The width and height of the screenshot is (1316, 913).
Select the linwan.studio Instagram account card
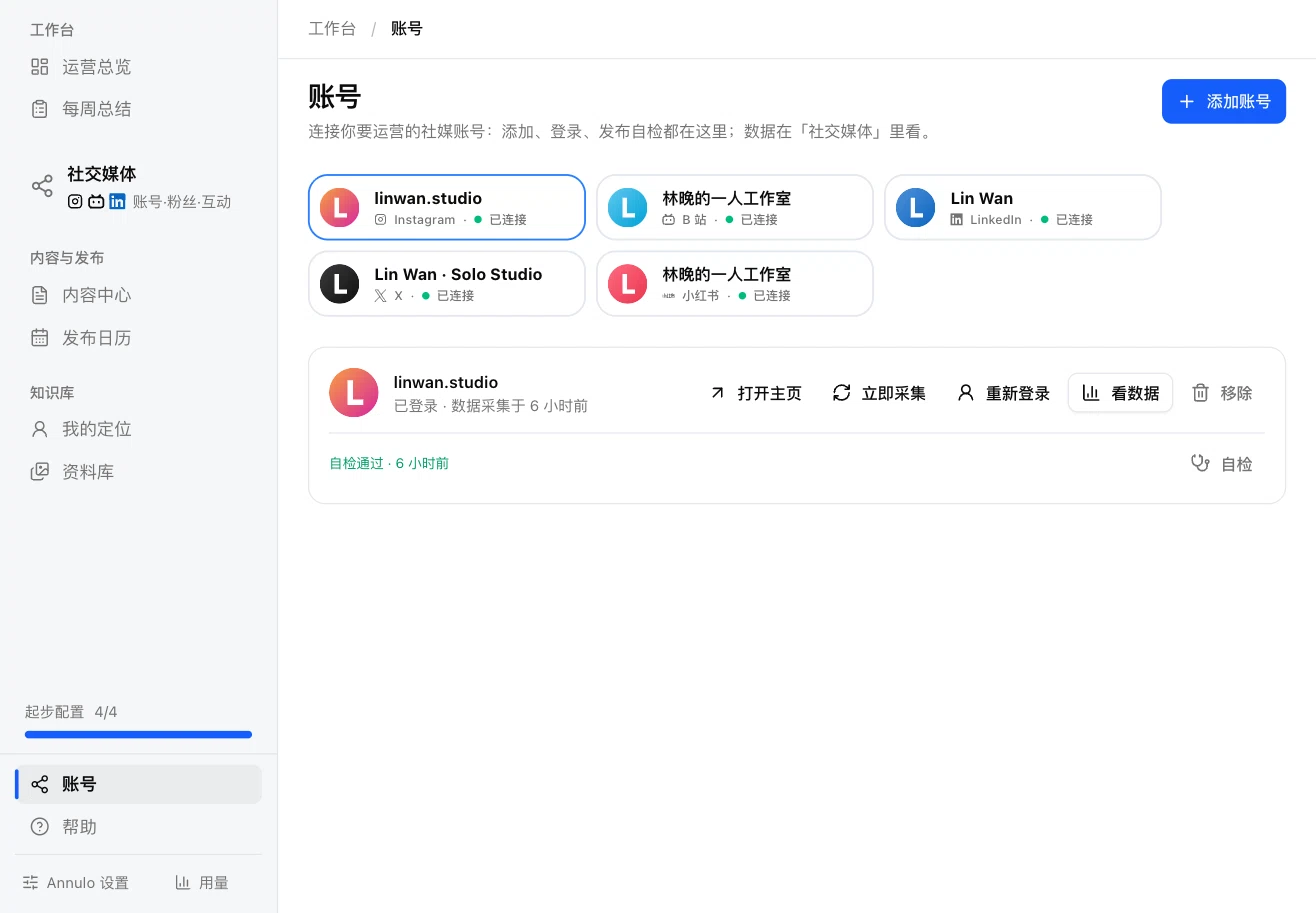tap(447, 208)
